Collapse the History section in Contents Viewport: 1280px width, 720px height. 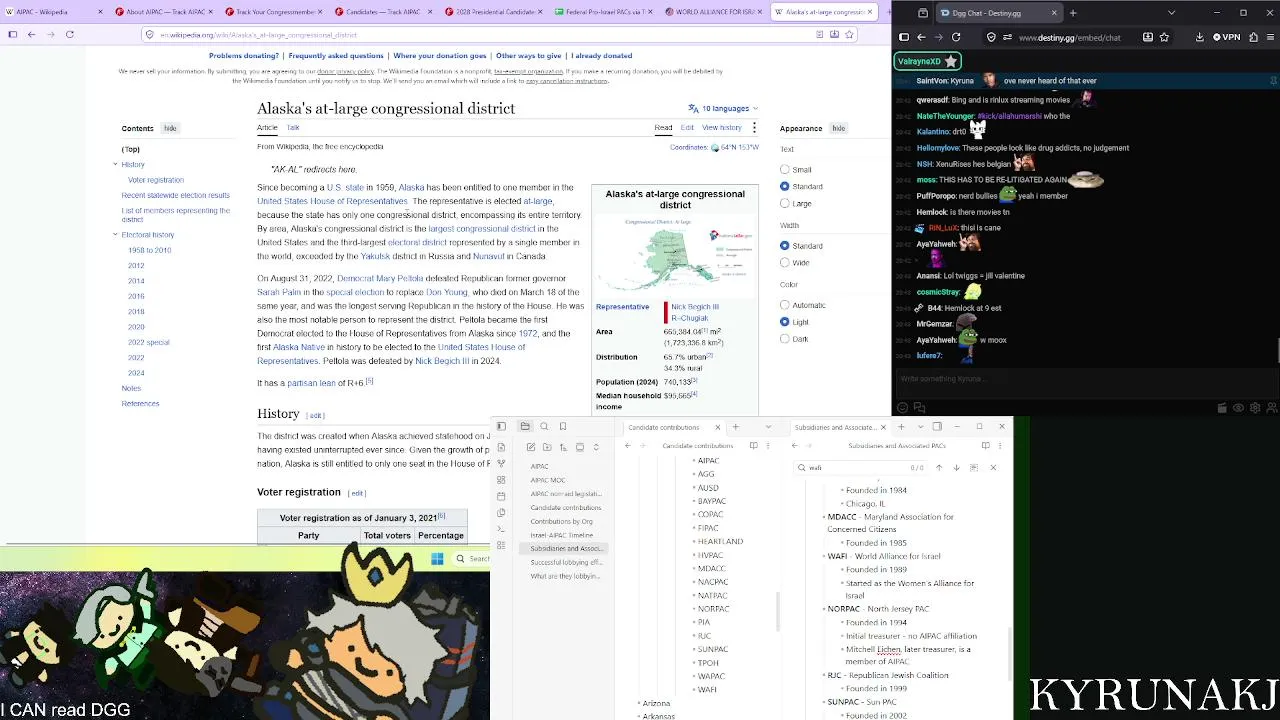pos(115,164)
